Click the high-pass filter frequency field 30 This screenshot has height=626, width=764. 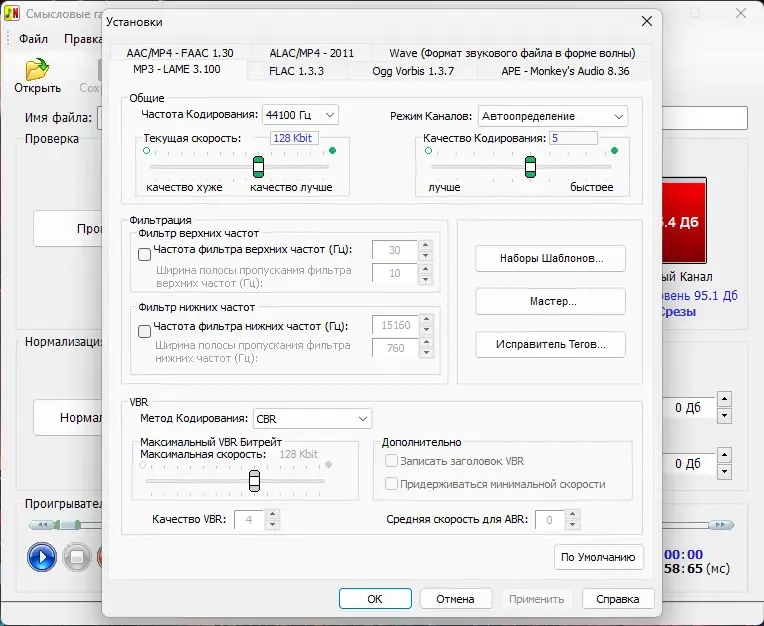click(395, 250)
